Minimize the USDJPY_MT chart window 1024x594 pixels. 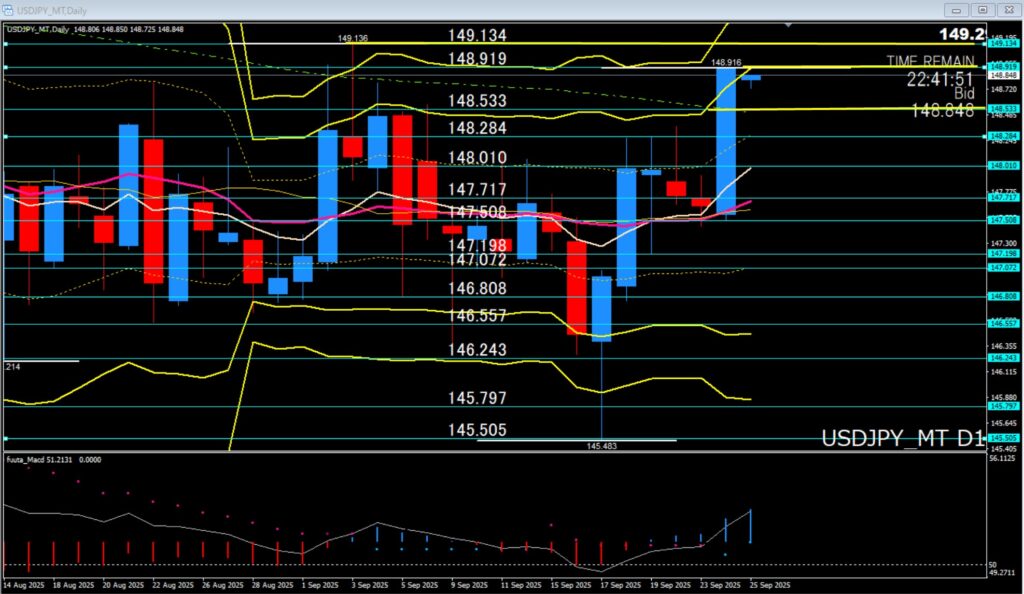click(958, 9)
